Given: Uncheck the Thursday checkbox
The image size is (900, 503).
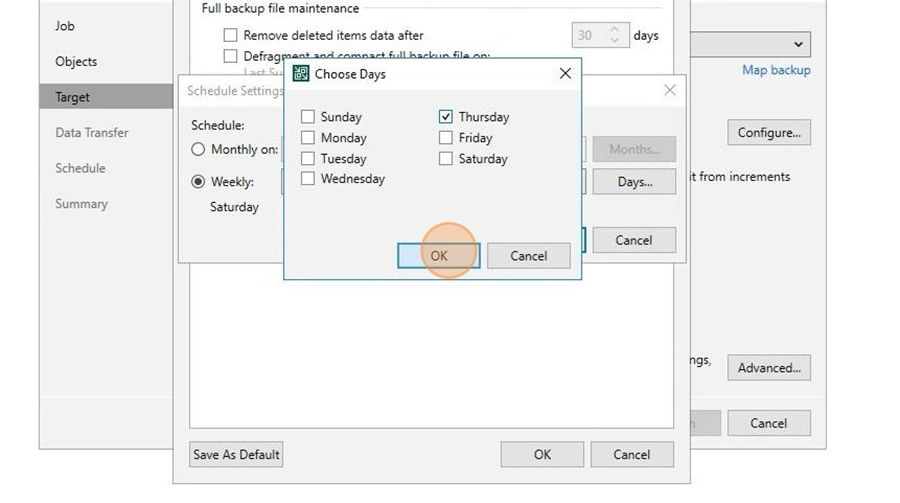Looking at the screenshot, I should click(x=445, y=117).
